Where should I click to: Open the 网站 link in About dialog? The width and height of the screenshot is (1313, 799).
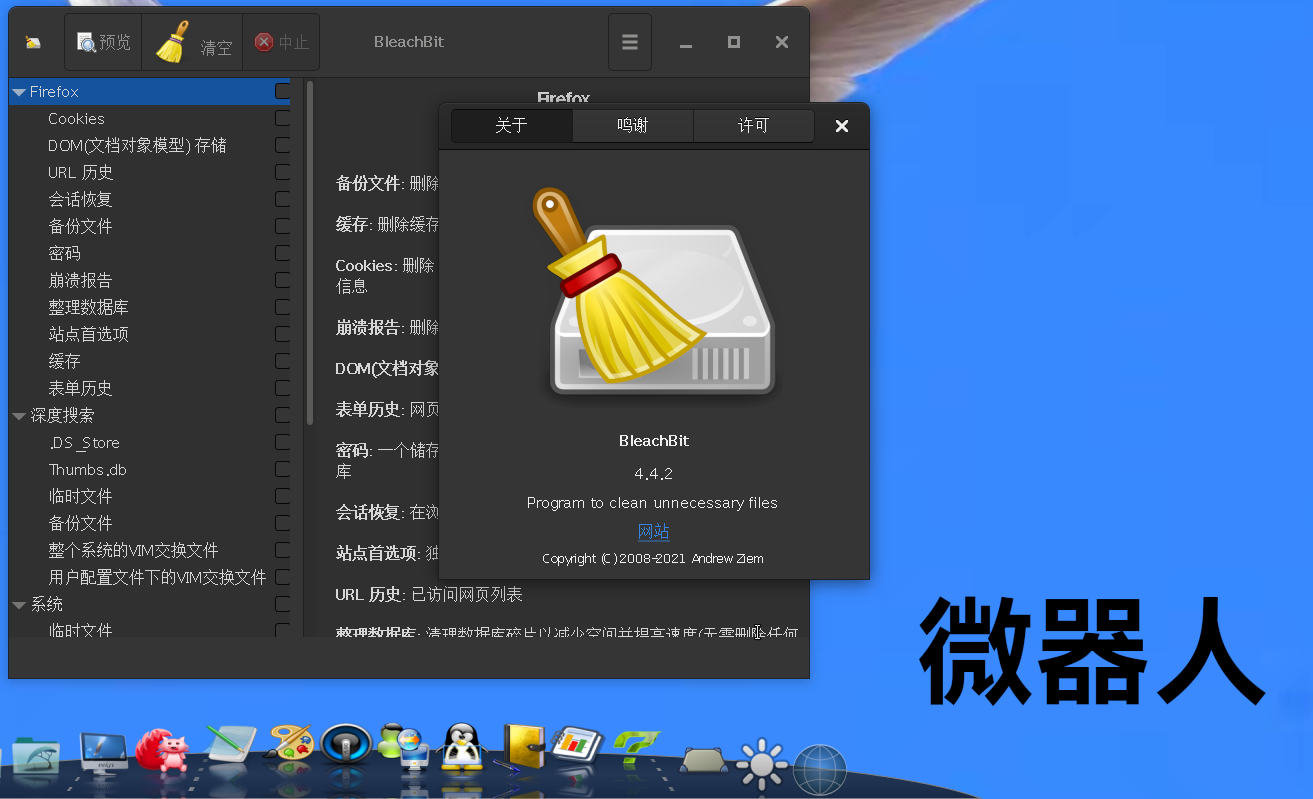pyautogui.click(x=653, y=532)
